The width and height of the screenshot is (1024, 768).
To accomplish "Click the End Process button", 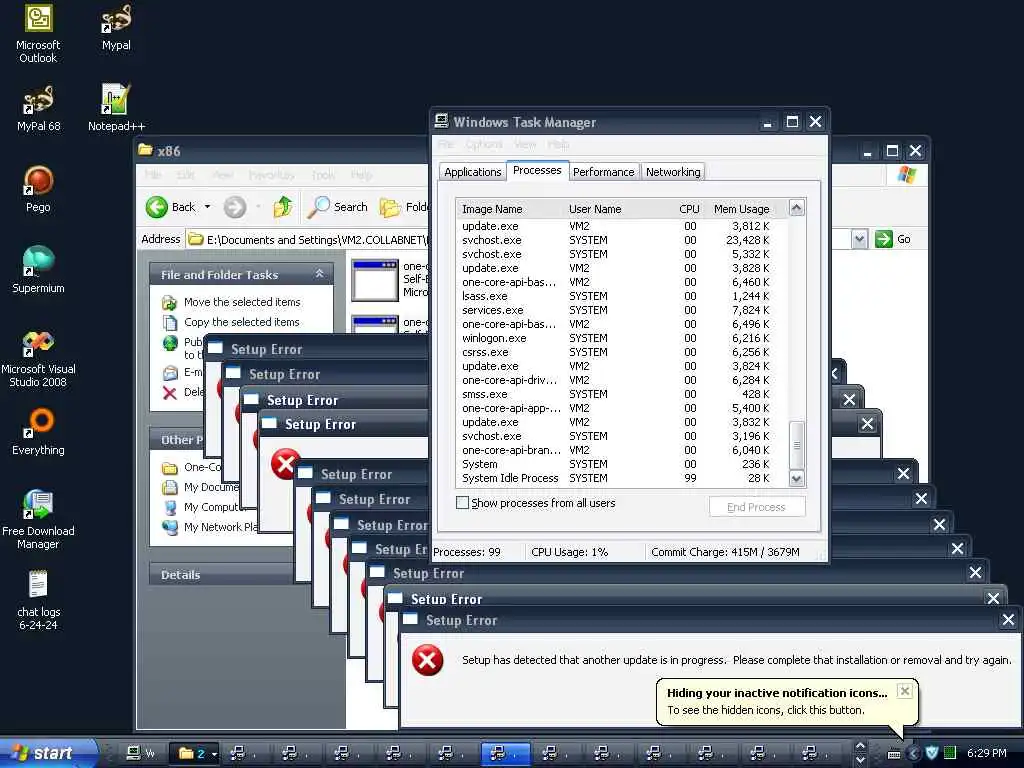I will coord(756,507).
